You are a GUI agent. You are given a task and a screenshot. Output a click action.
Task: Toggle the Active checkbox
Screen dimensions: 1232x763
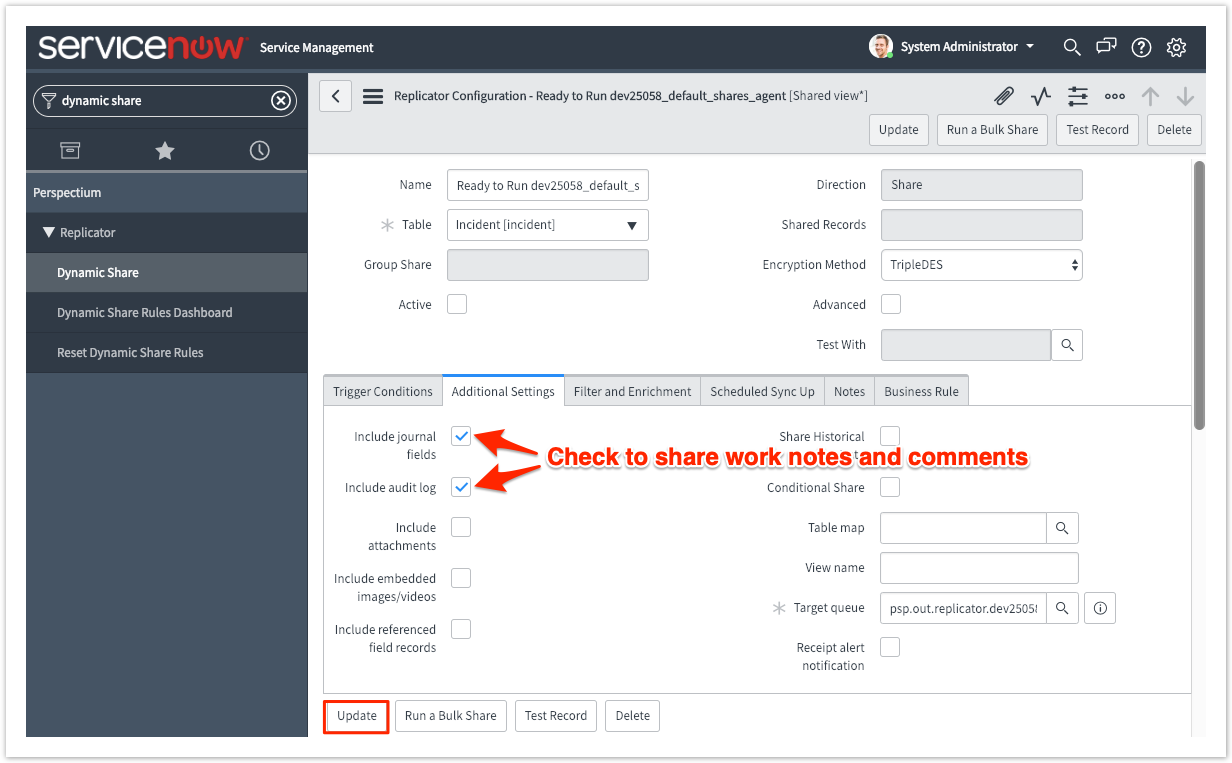coord(457,305)
